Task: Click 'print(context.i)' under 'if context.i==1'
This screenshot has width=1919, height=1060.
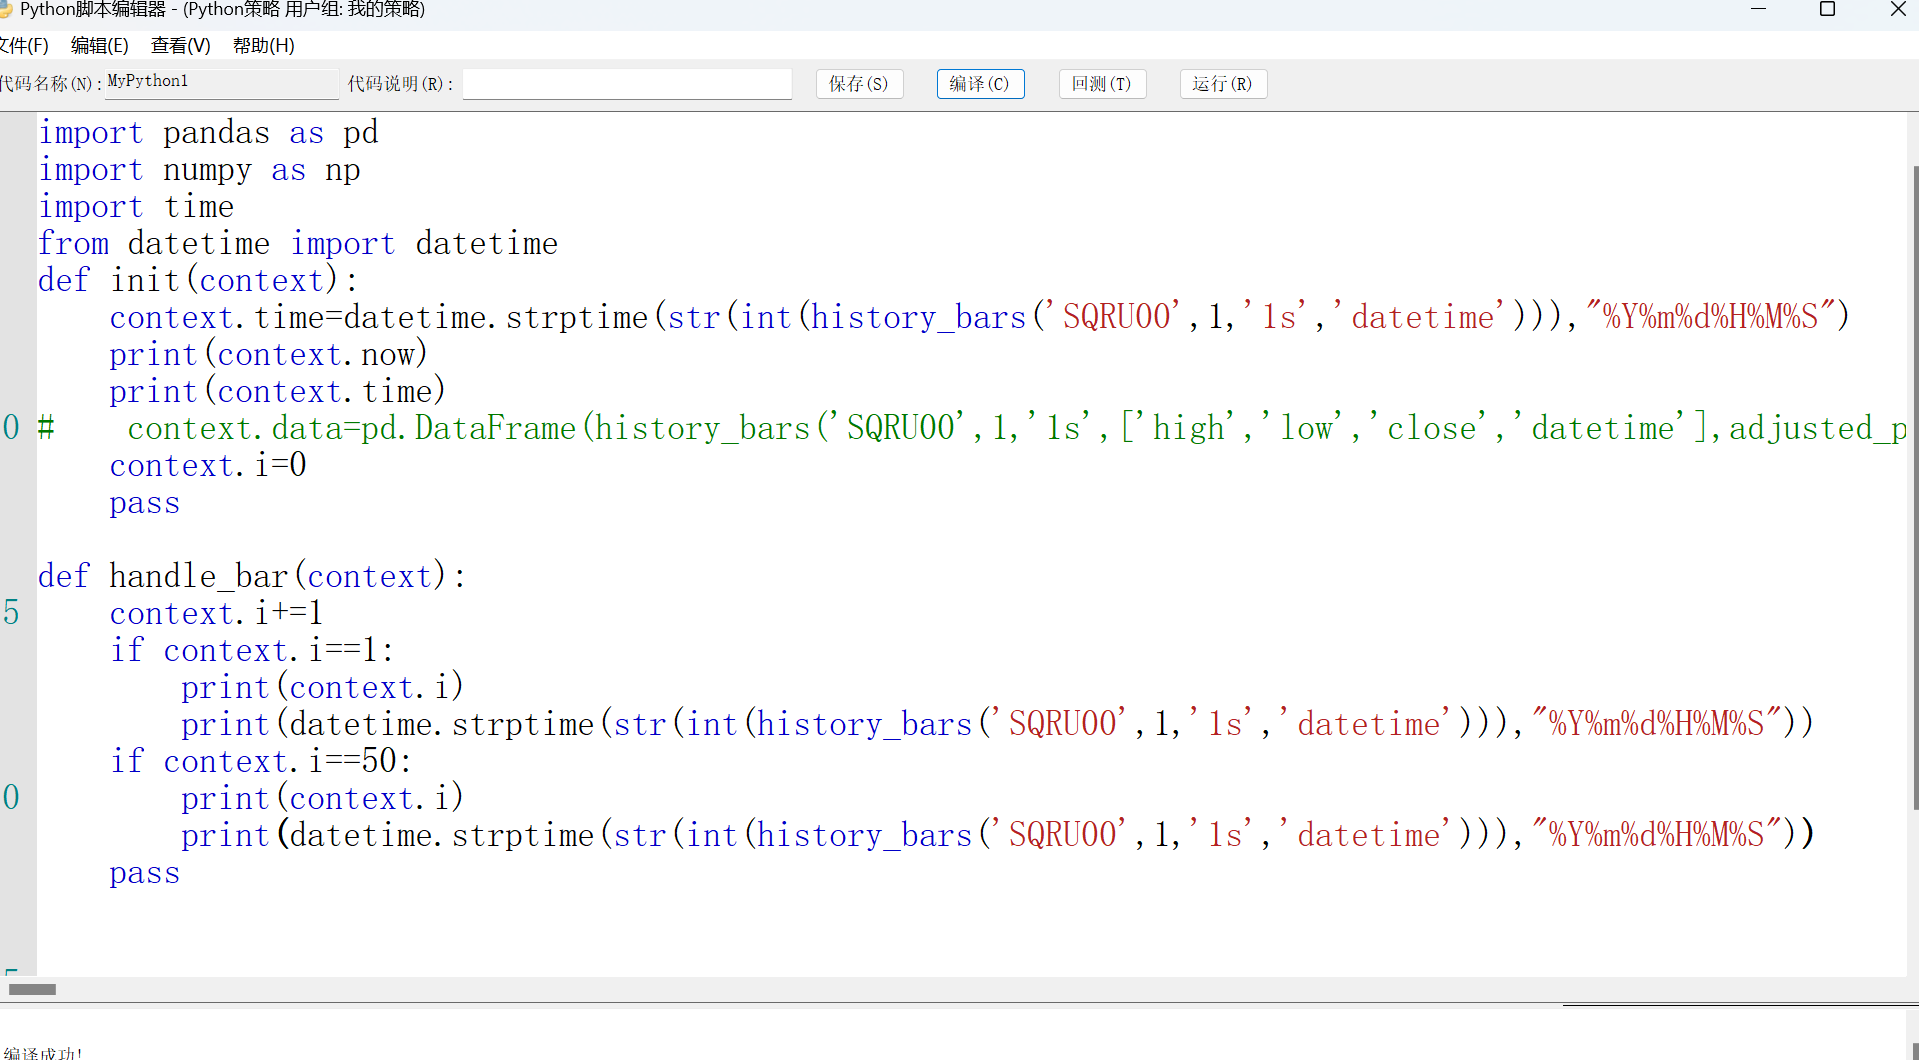Action: pos(322,688)
